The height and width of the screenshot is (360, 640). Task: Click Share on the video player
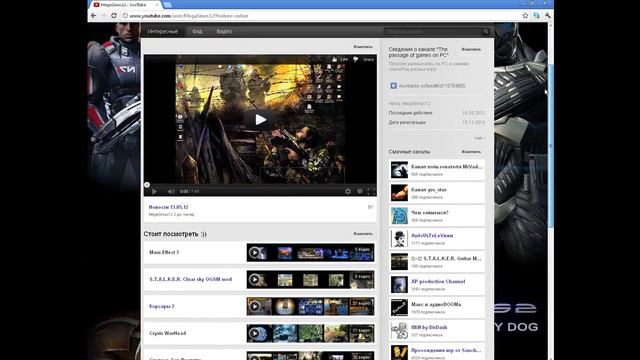click(368, 59)
